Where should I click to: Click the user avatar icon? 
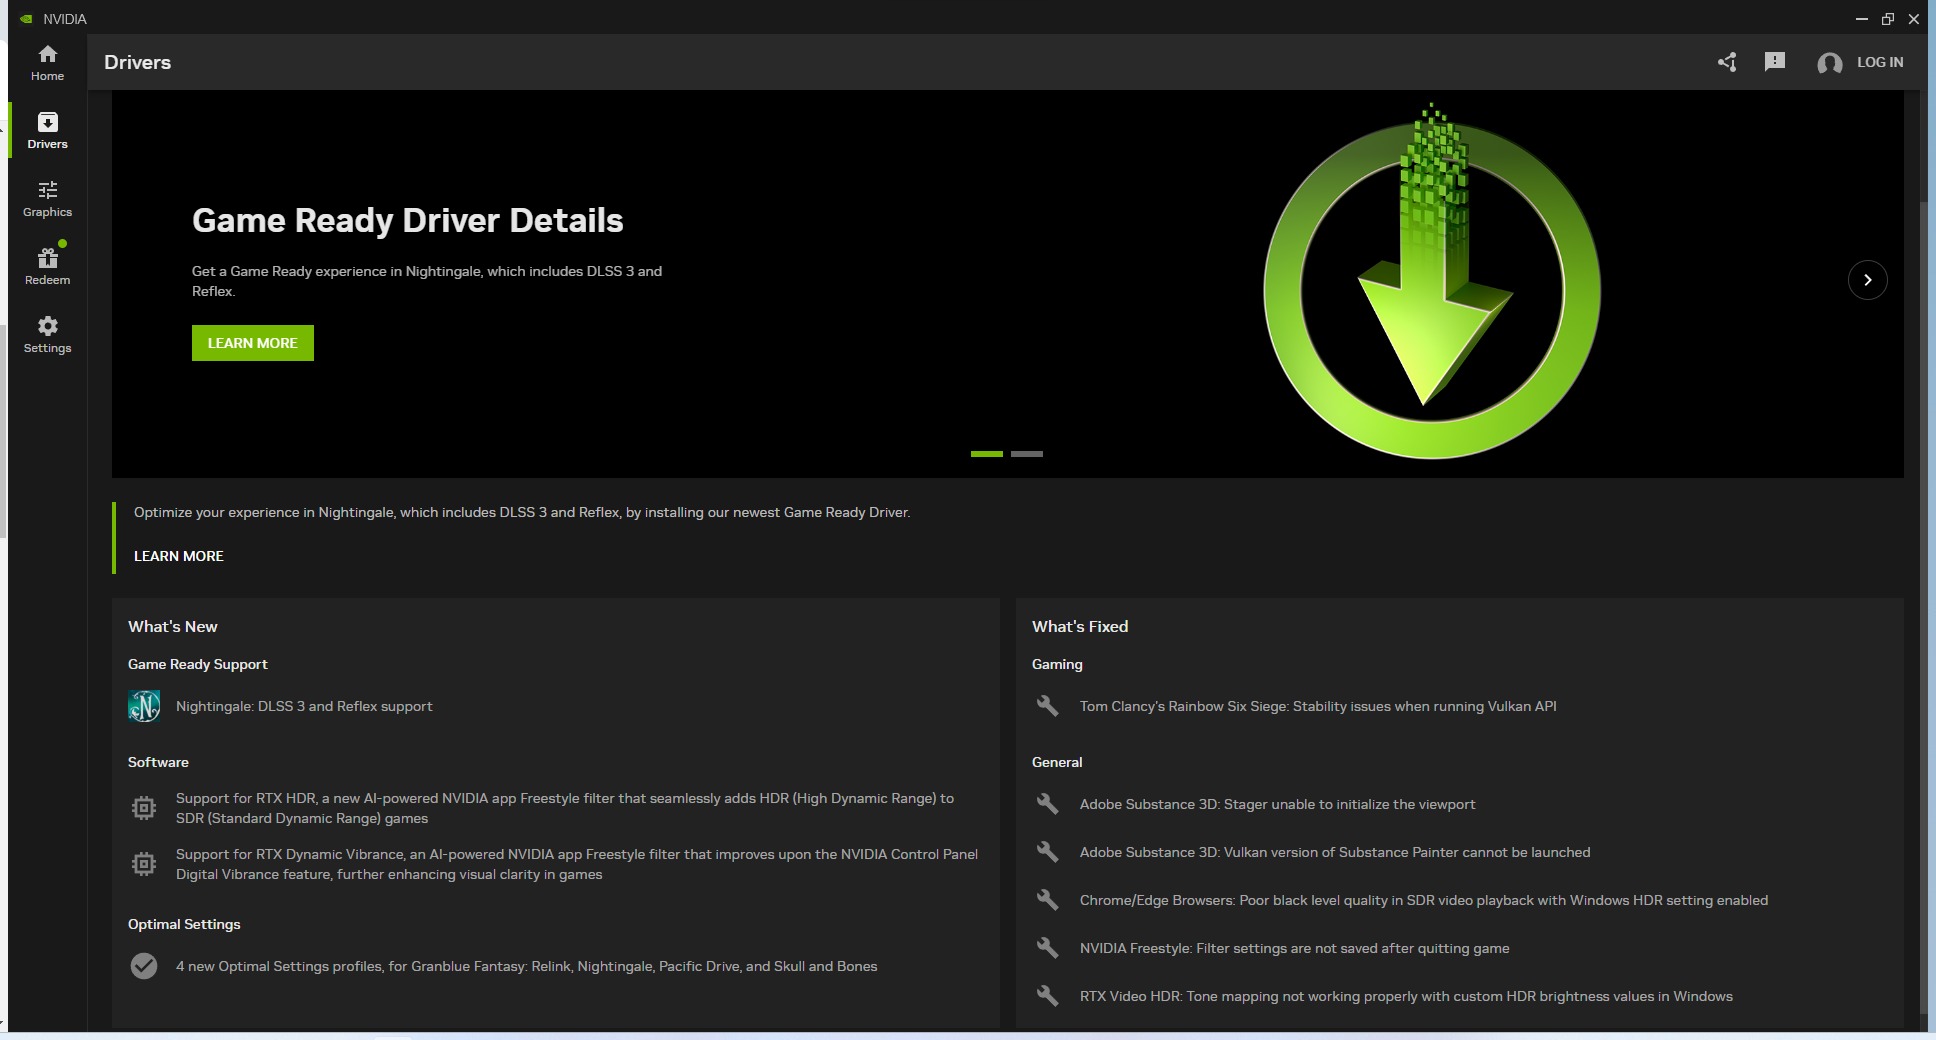(1830, 63)
